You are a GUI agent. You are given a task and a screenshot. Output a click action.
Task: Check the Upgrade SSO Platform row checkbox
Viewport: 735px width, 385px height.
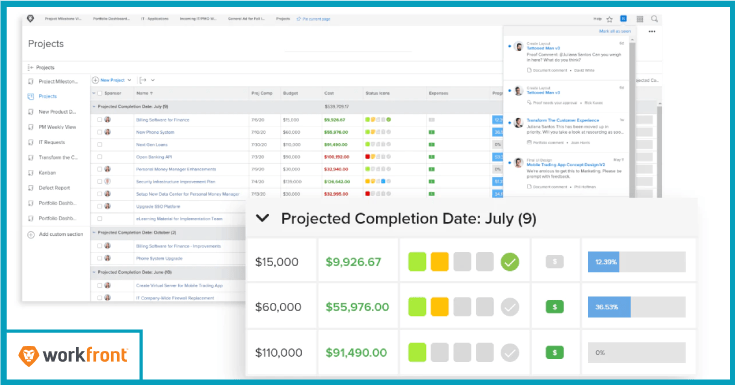point(99,206)
